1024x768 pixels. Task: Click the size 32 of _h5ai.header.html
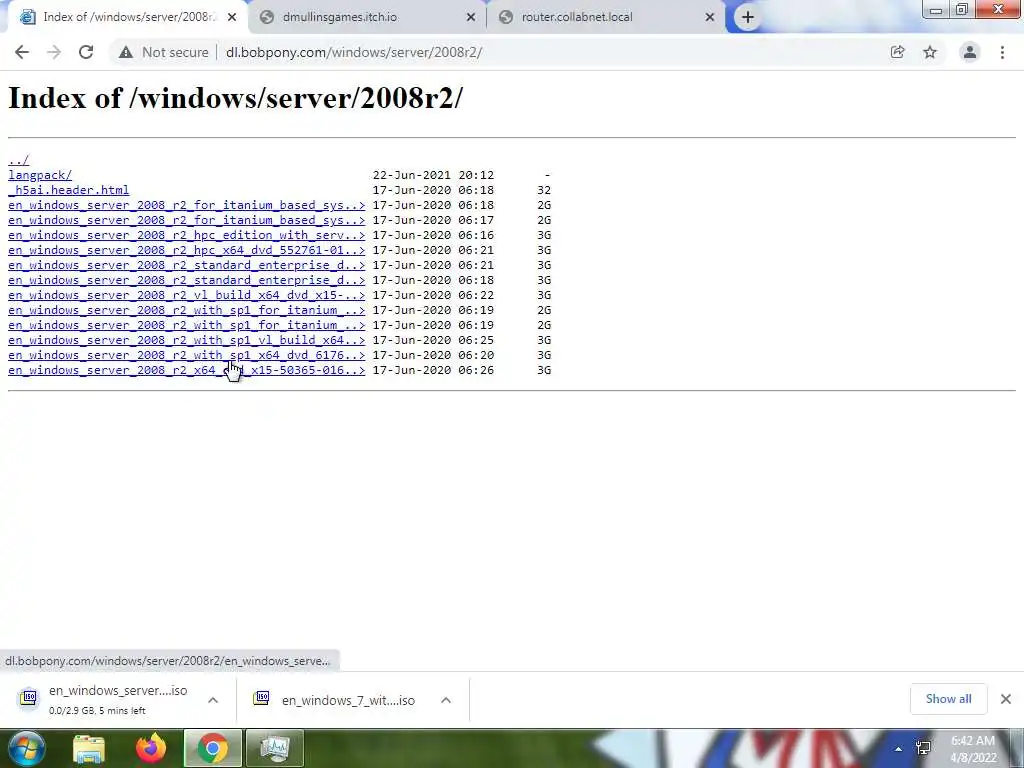tap(544, 190)
